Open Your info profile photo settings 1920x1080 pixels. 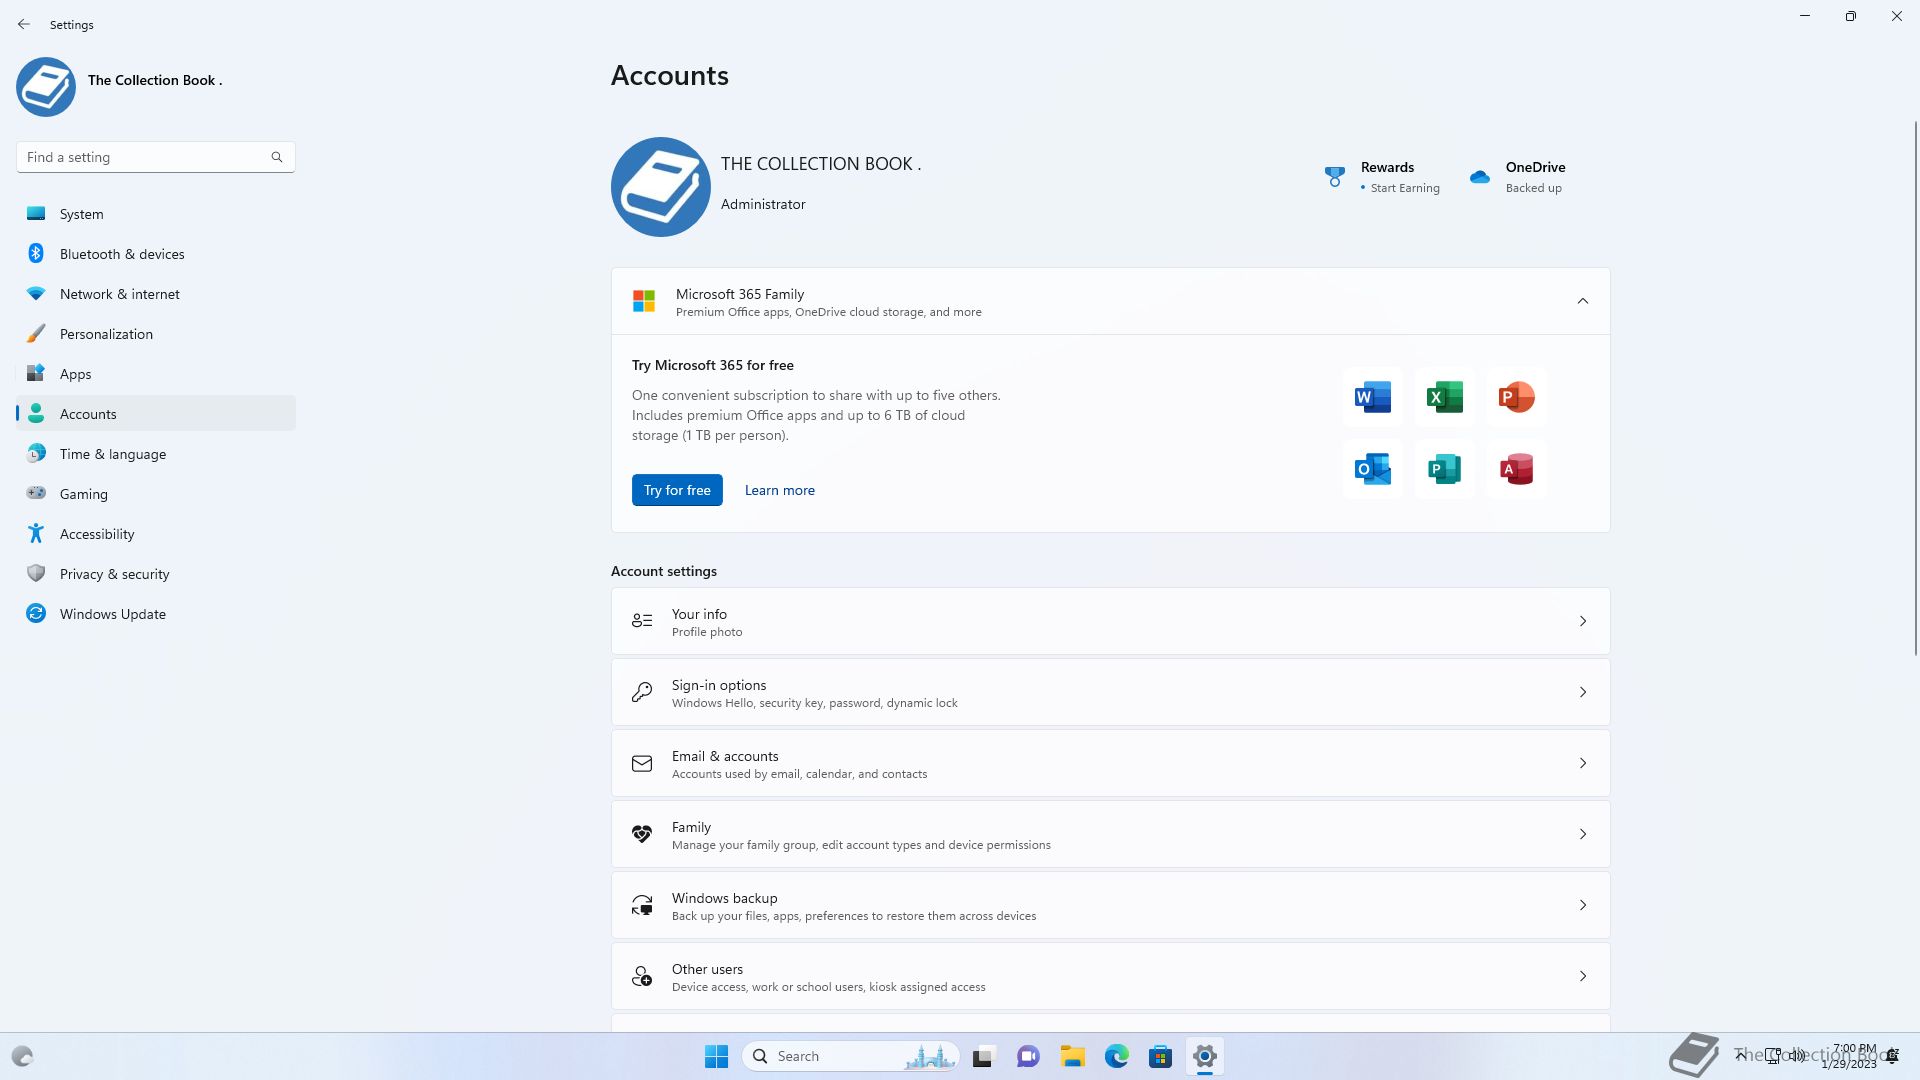click(1111, 621)
